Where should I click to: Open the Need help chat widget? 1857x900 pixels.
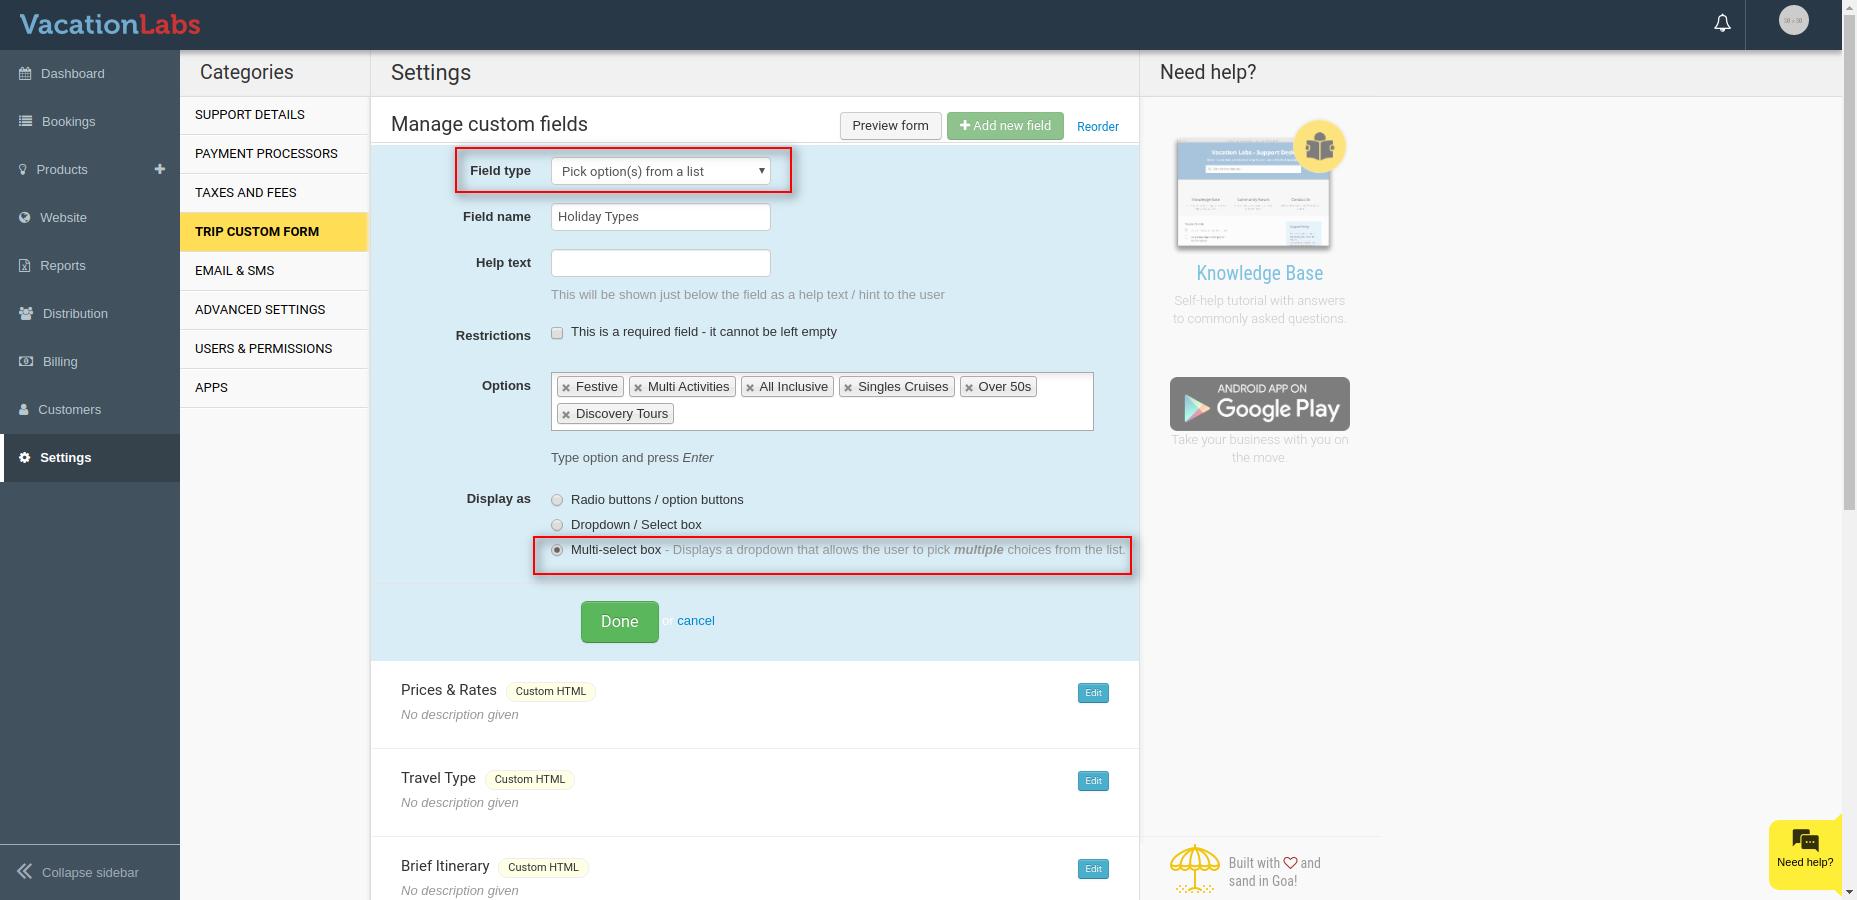(x=1804, y=850)
